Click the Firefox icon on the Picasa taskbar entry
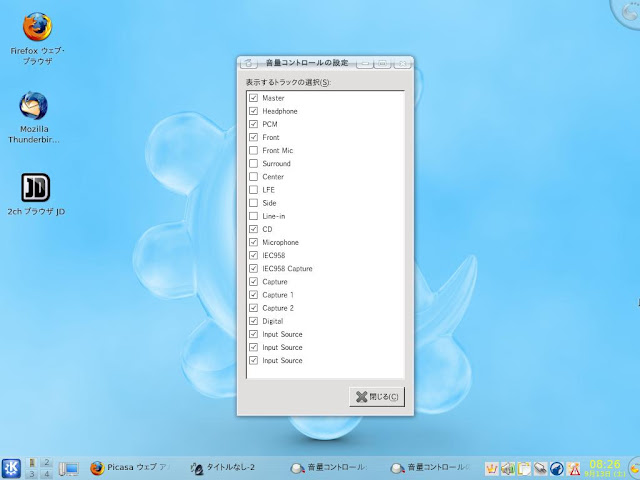 97,468
